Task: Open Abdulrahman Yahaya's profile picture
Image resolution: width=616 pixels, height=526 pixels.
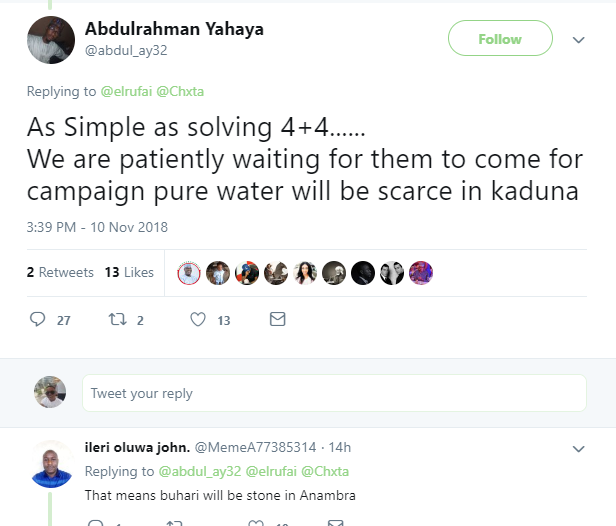Action: pyautogui.click(x=48, y=40)
